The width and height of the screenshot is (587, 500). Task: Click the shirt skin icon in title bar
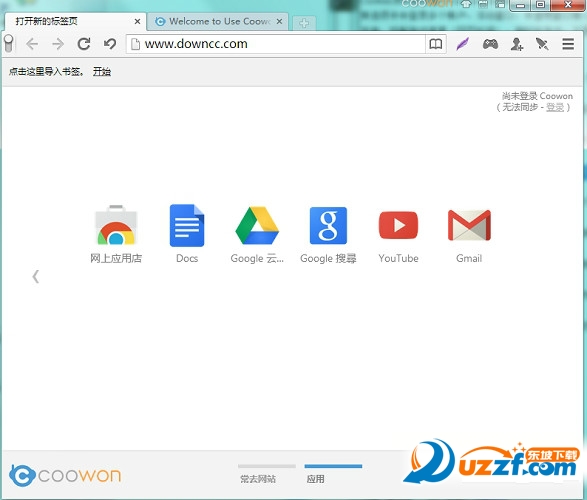tap(466, 4)
